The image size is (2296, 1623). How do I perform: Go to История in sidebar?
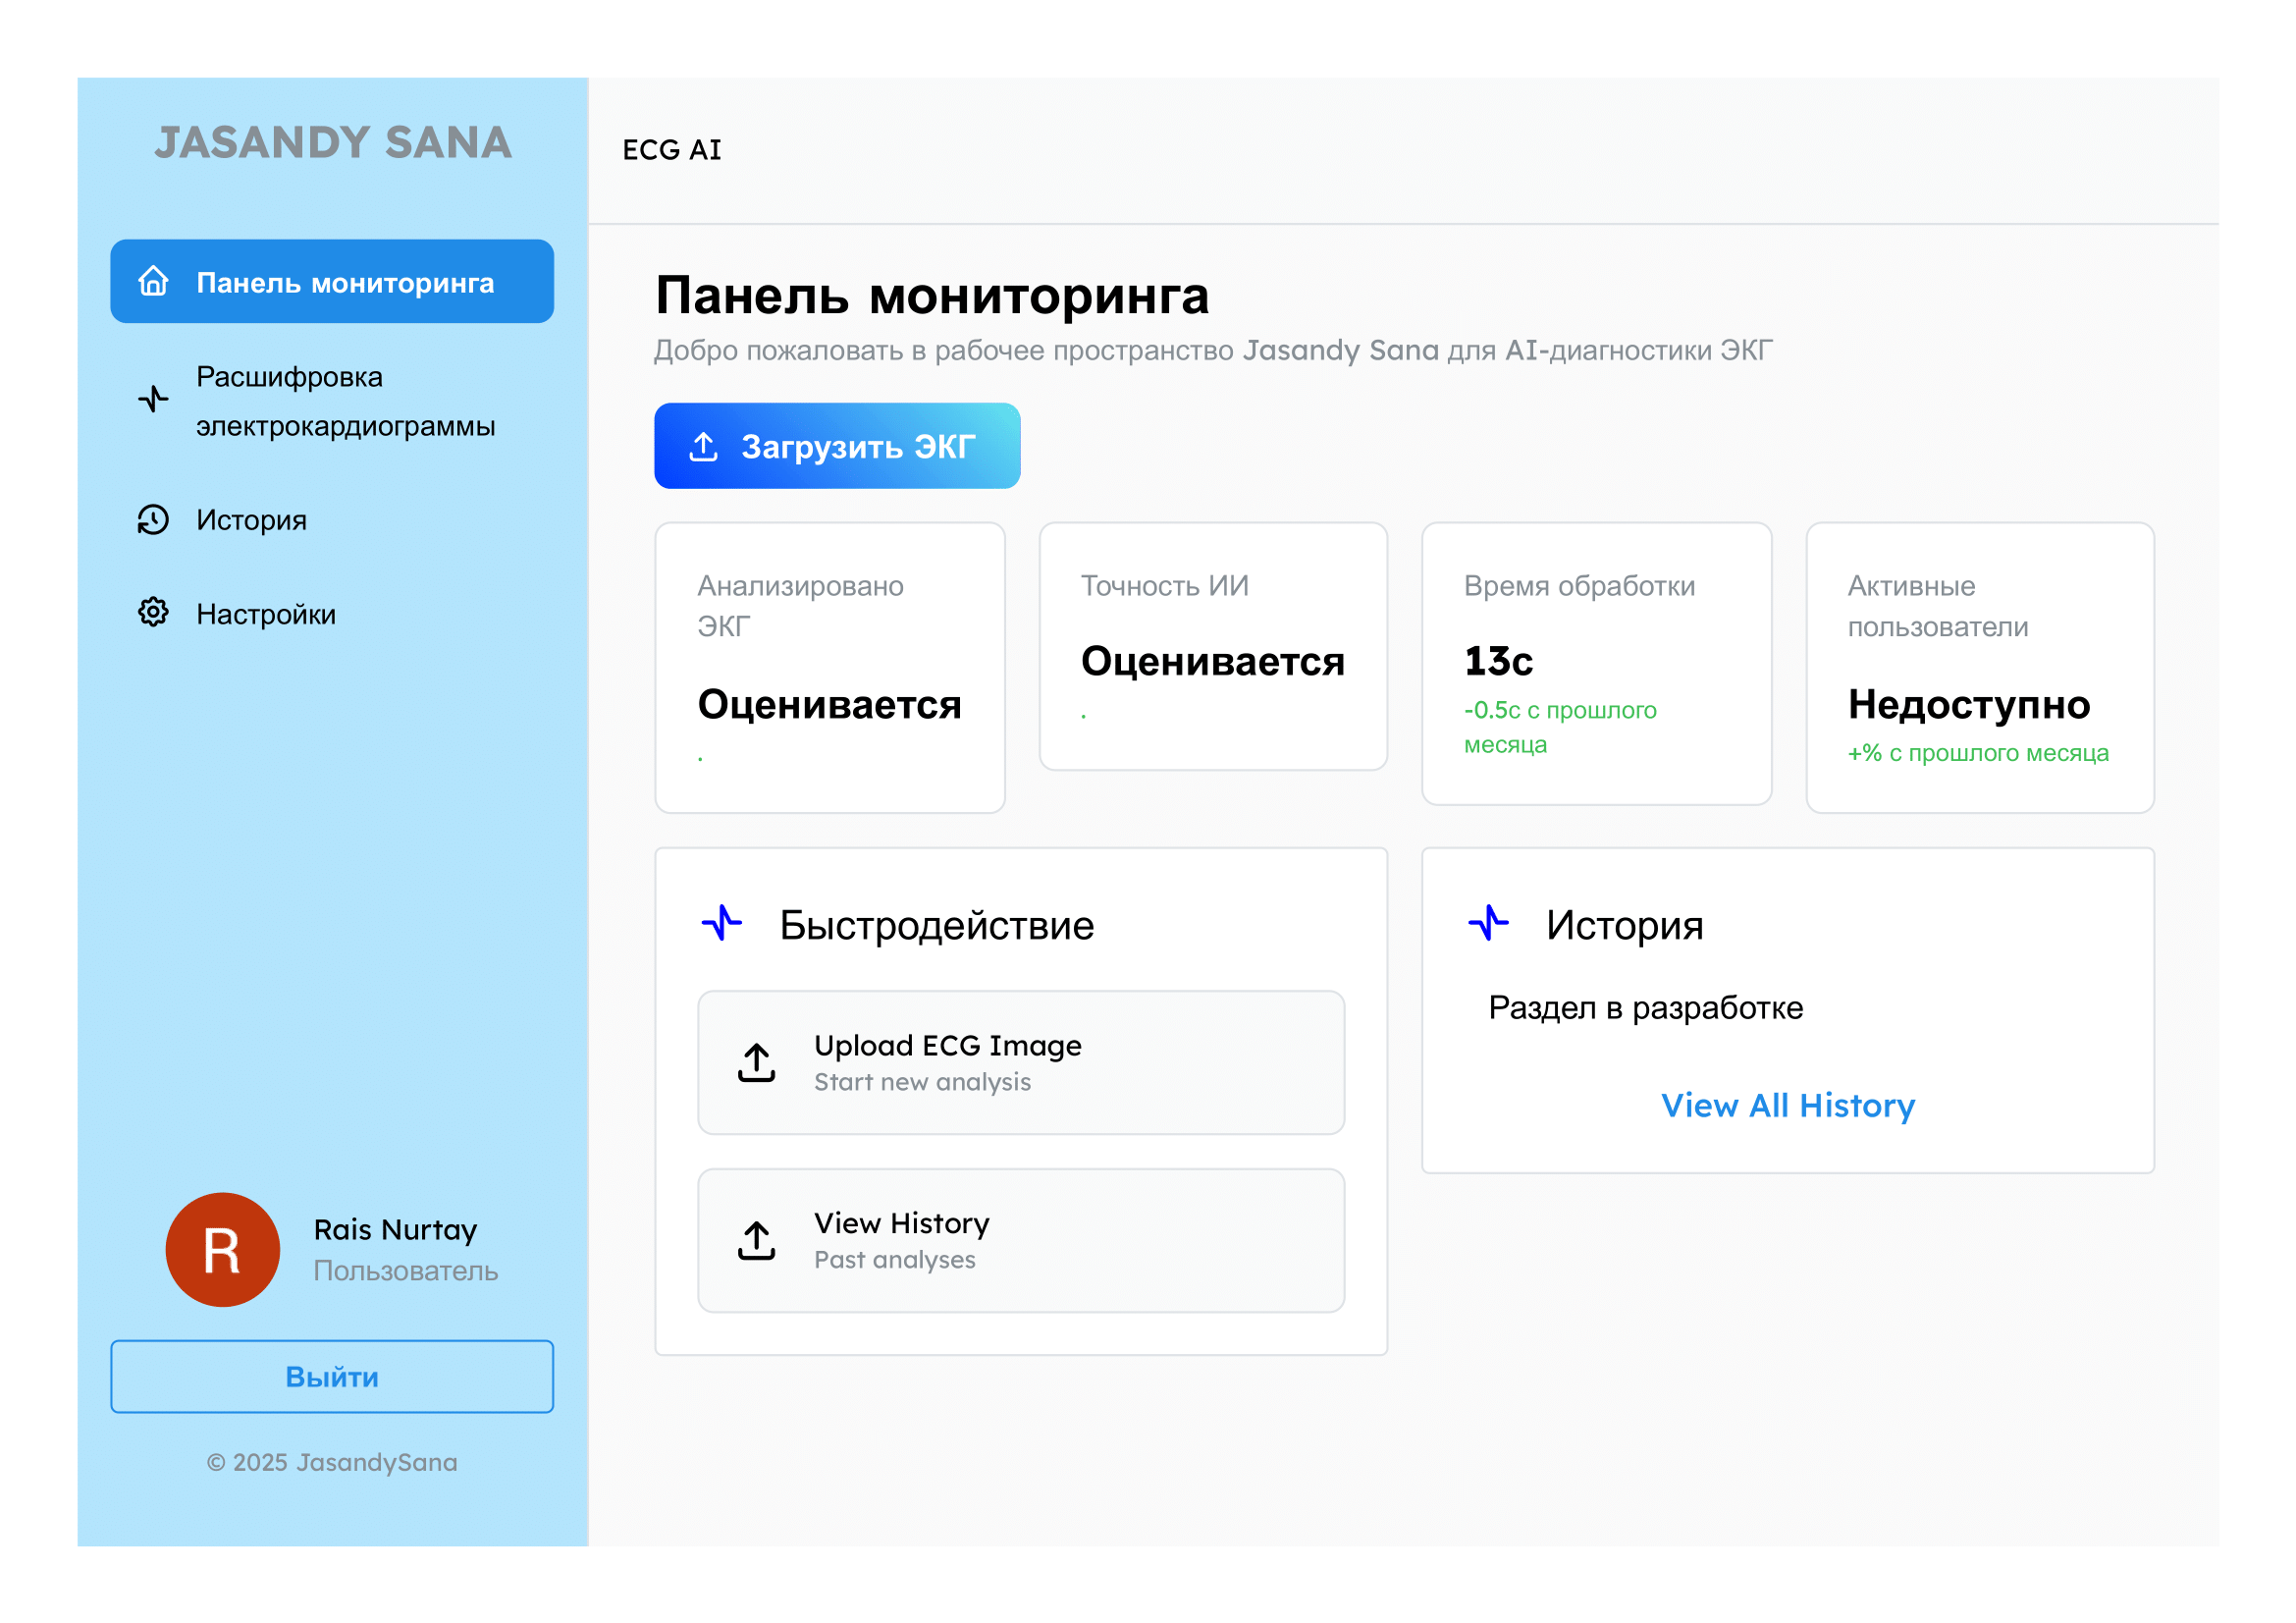click(251, 521)
